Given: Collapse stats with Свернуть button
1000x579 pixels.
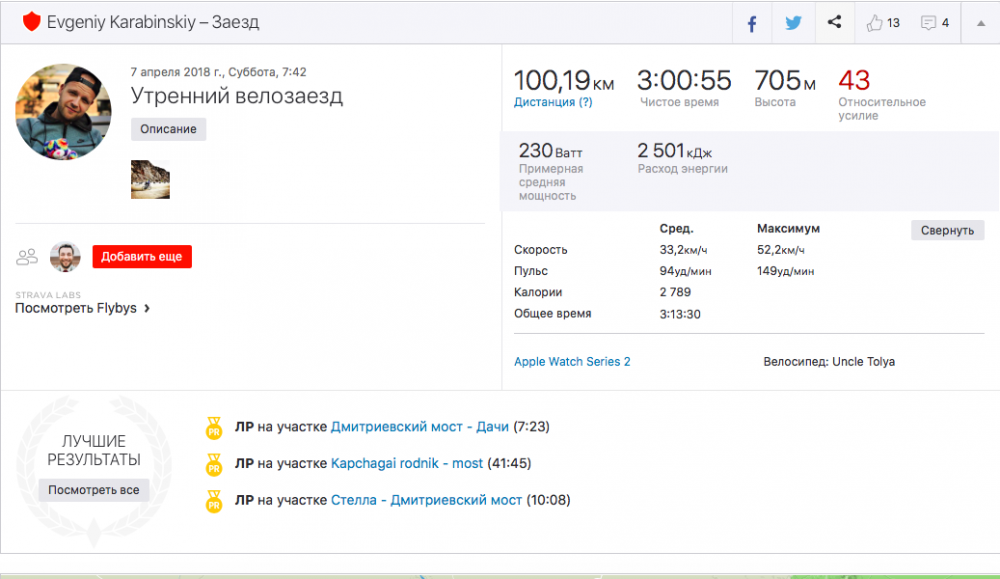Looking at the screenshot, I should pos(947,230).
